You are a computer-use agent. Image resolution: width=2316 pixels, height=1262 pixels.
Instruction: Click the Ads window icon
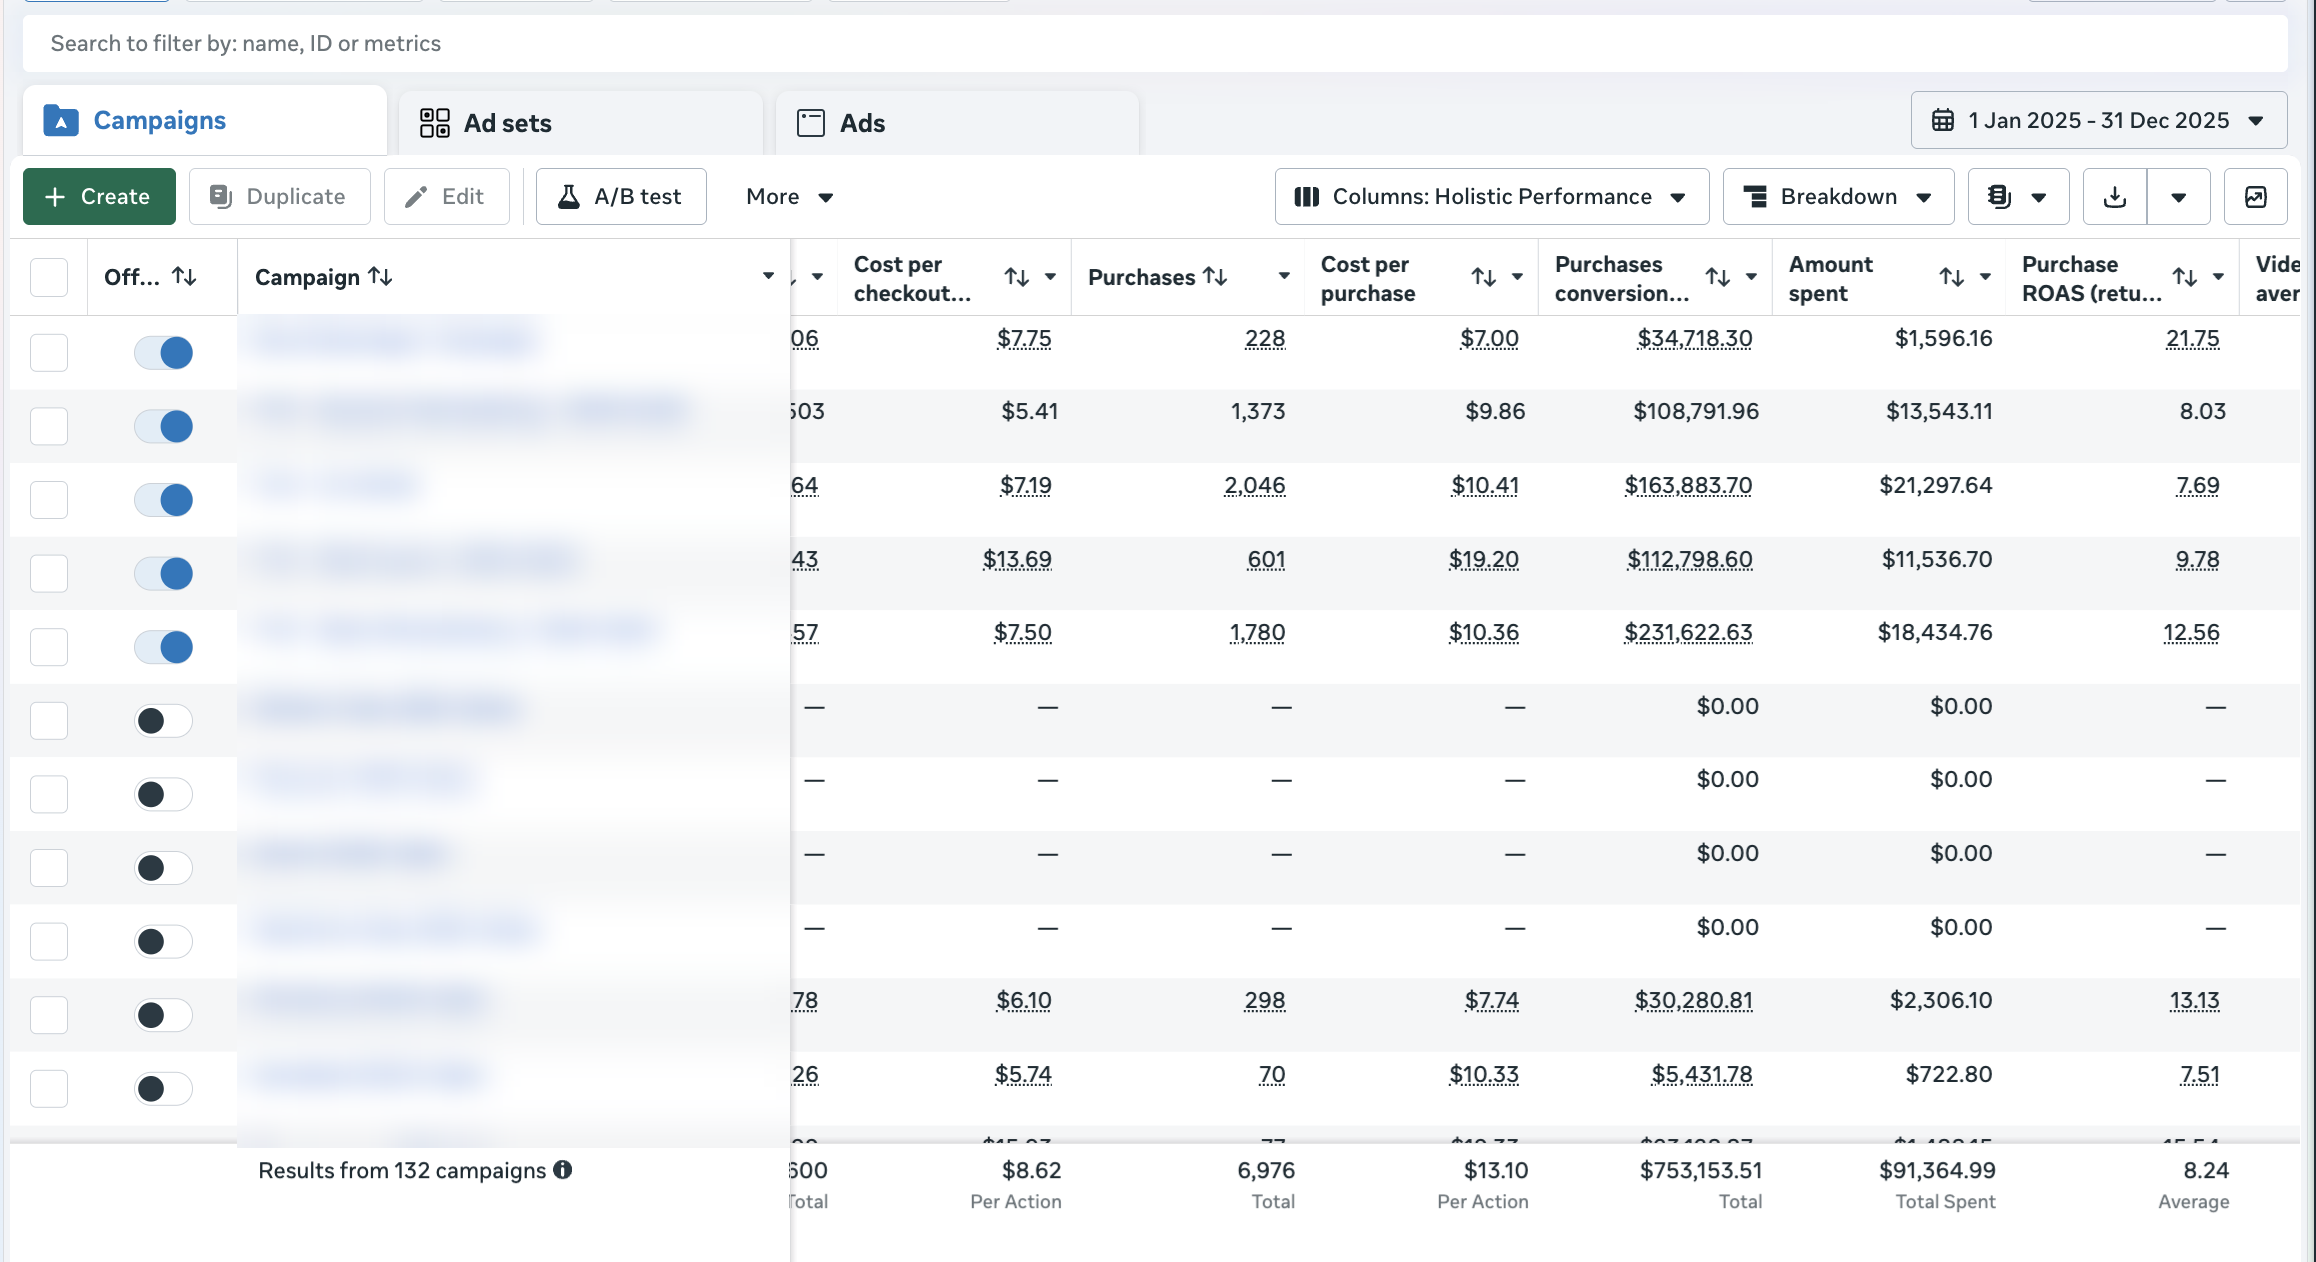click(x=811, y=123)
